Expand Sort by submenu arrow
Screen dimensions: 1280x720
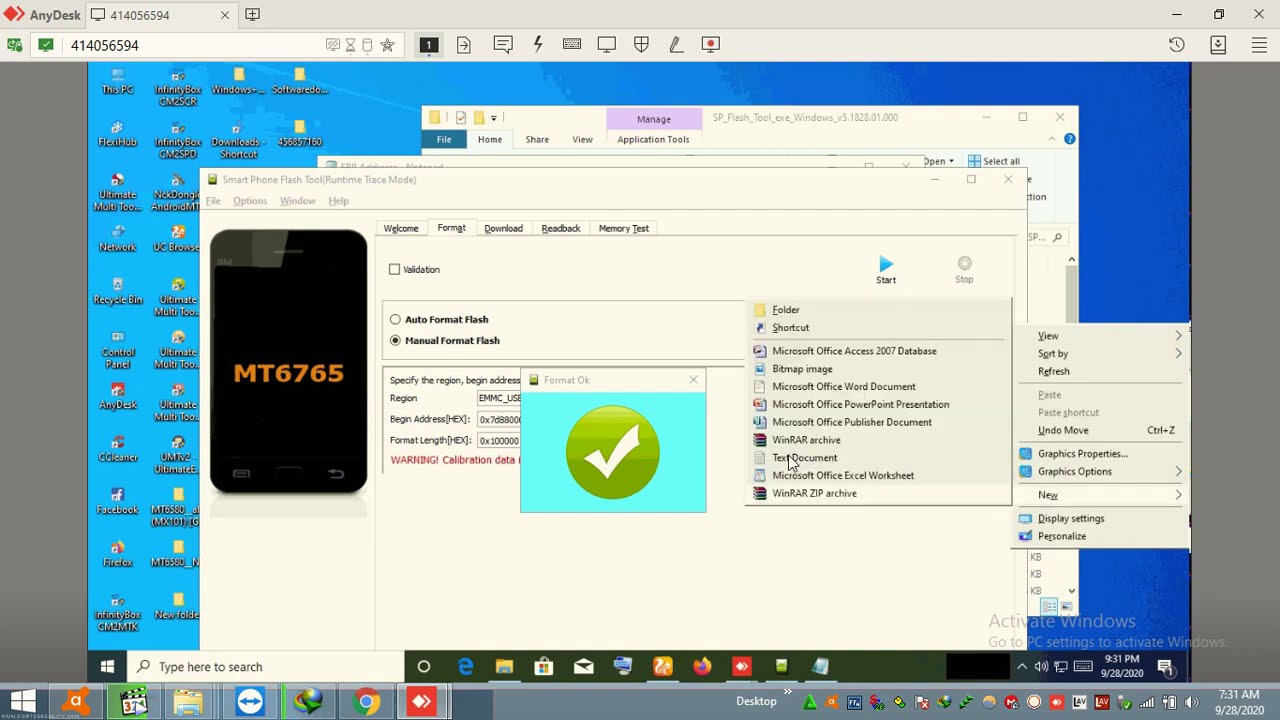(1178, 354)
